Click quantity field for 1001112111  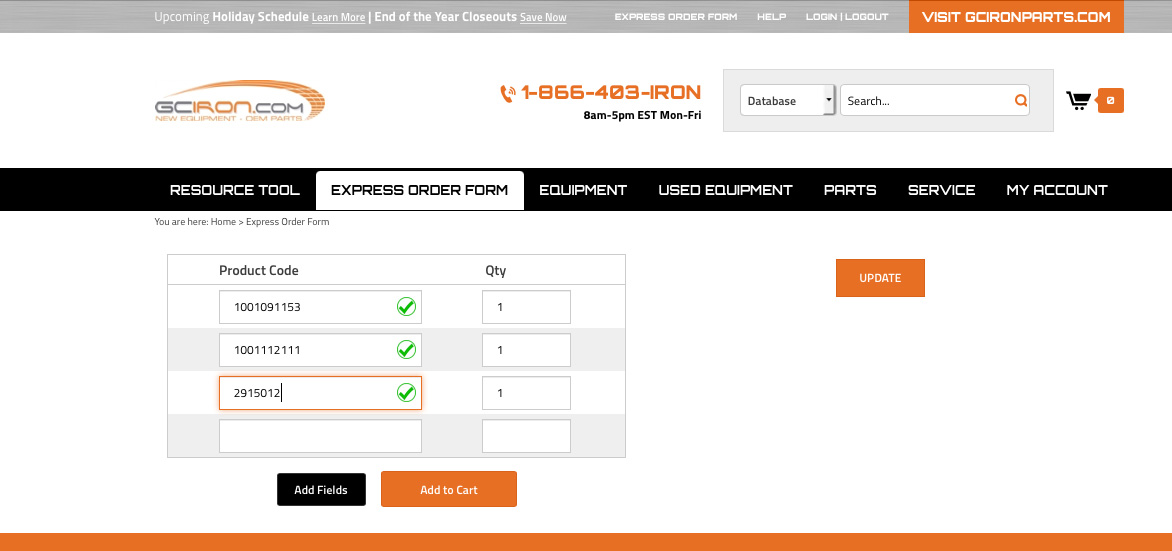[x=526, y=349]
